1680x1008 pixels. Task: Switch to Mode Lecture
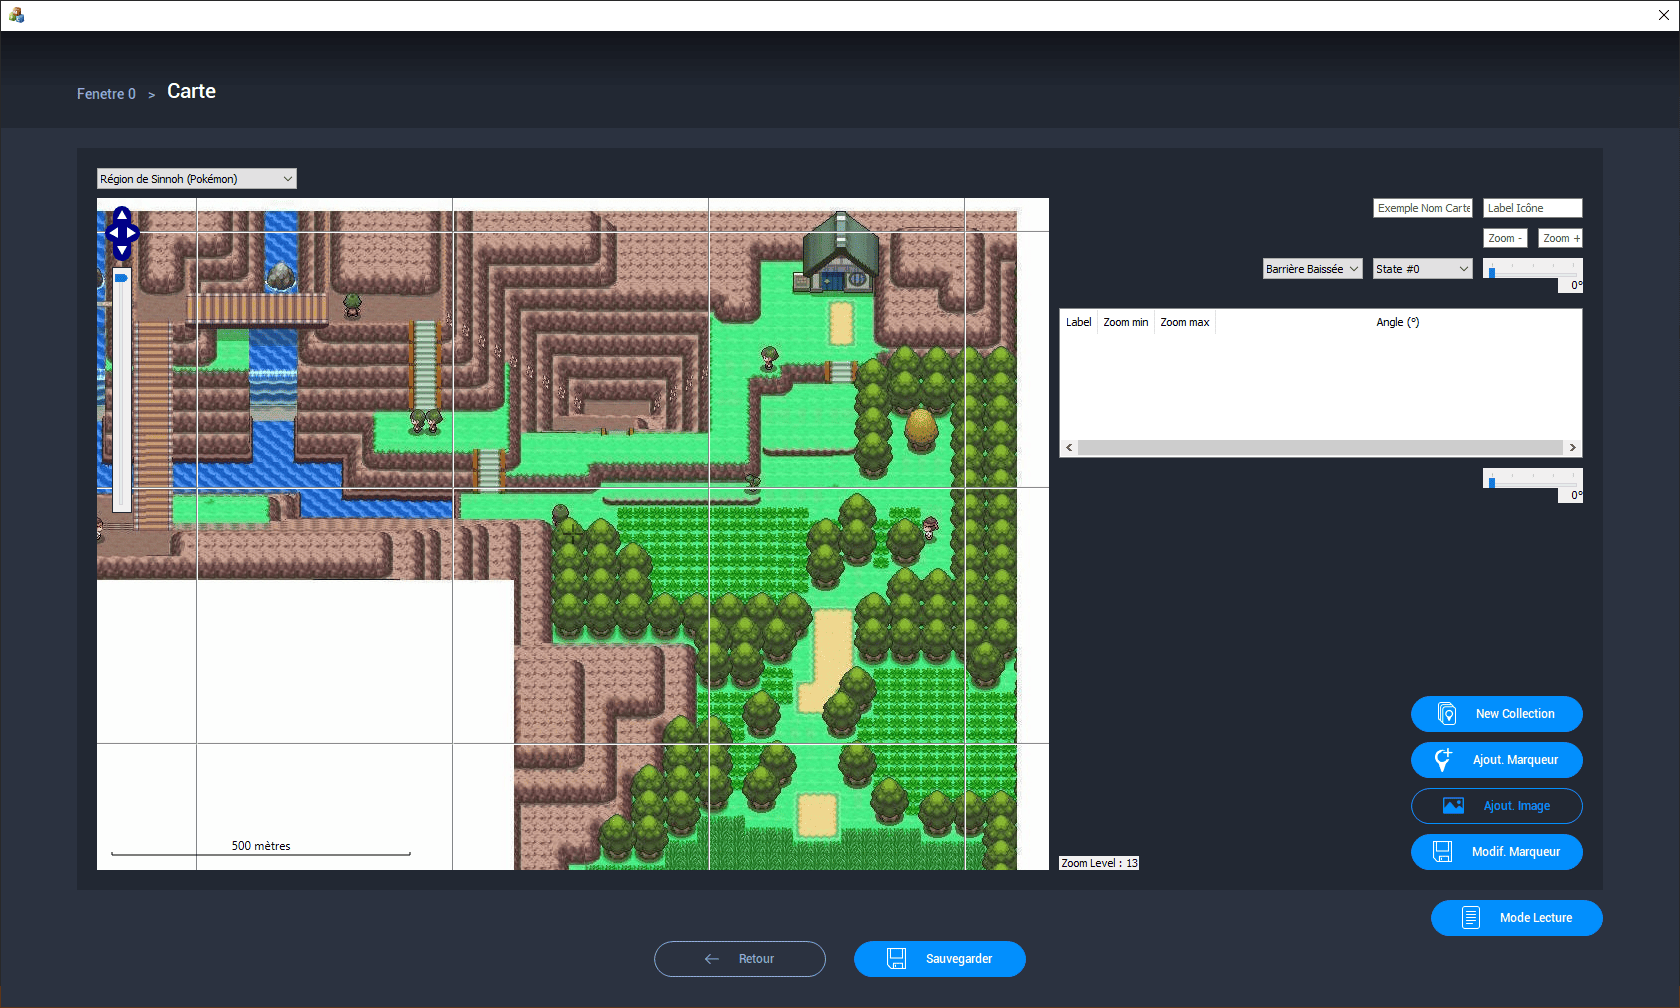click(x=1516, y=918)
